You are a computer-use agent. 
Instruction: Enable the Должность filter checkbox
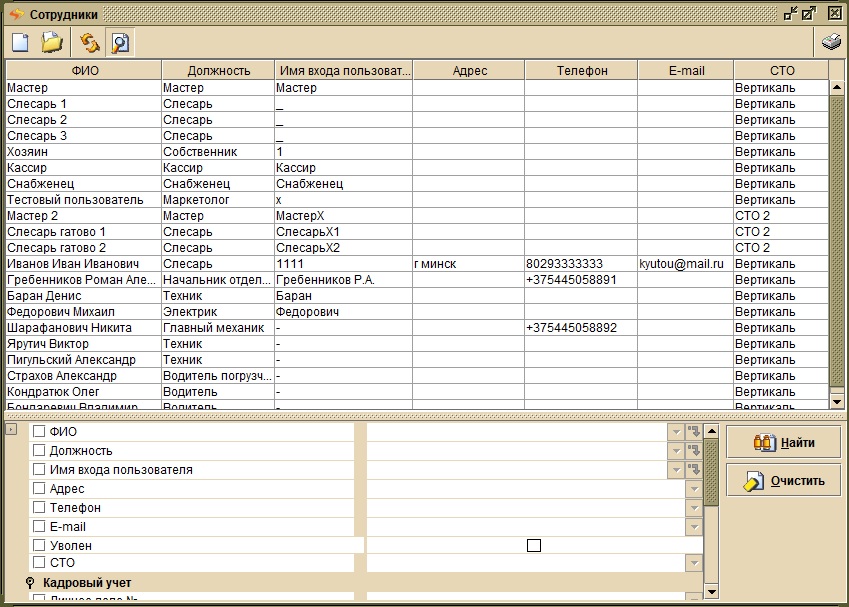pyautogui.click(x=39, y=451)
